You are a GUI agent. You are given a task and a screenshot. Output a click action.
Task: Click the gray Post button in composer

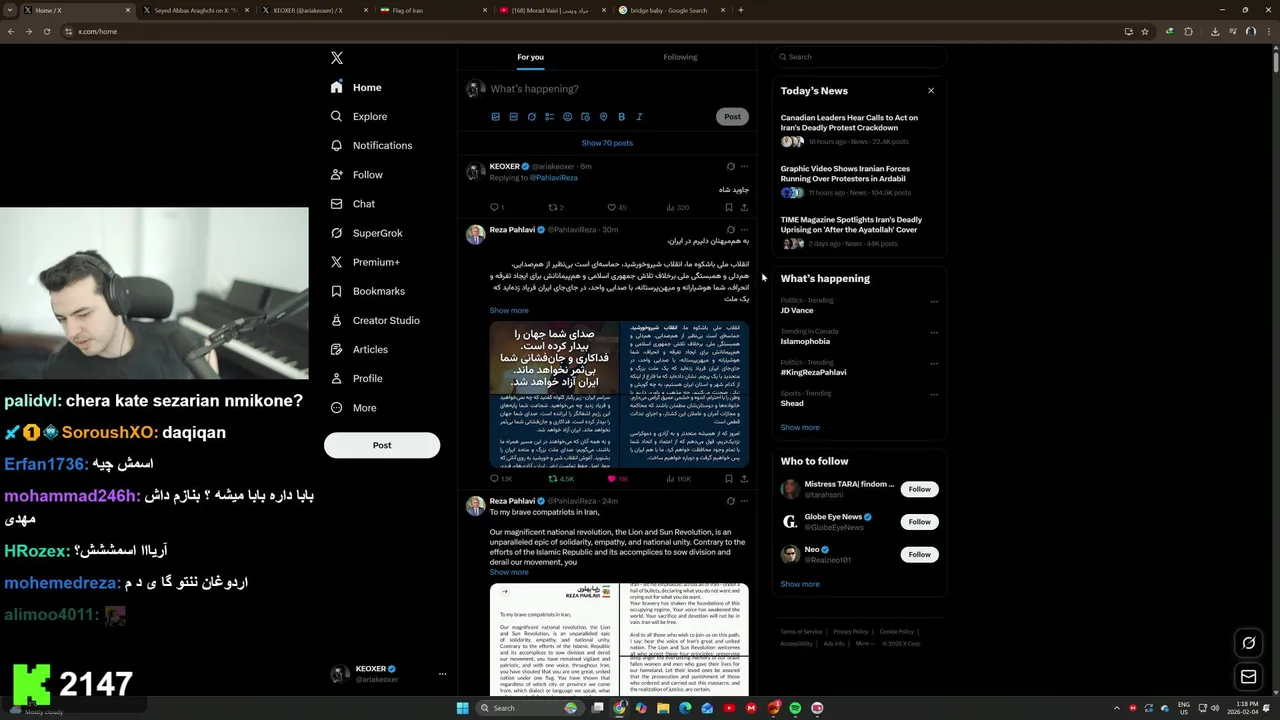click(x=732, y=117)
